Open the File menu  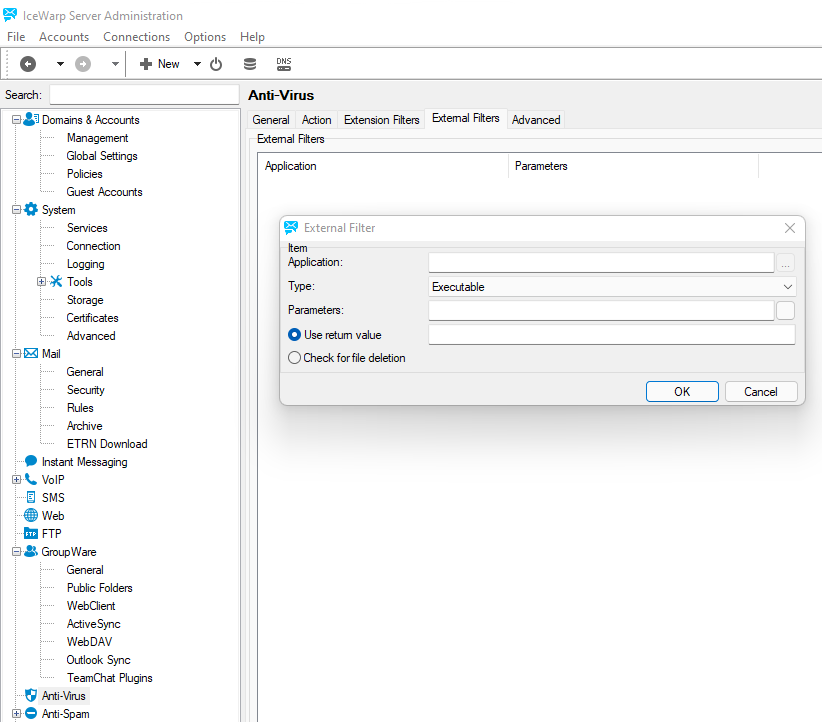(16, 37)
